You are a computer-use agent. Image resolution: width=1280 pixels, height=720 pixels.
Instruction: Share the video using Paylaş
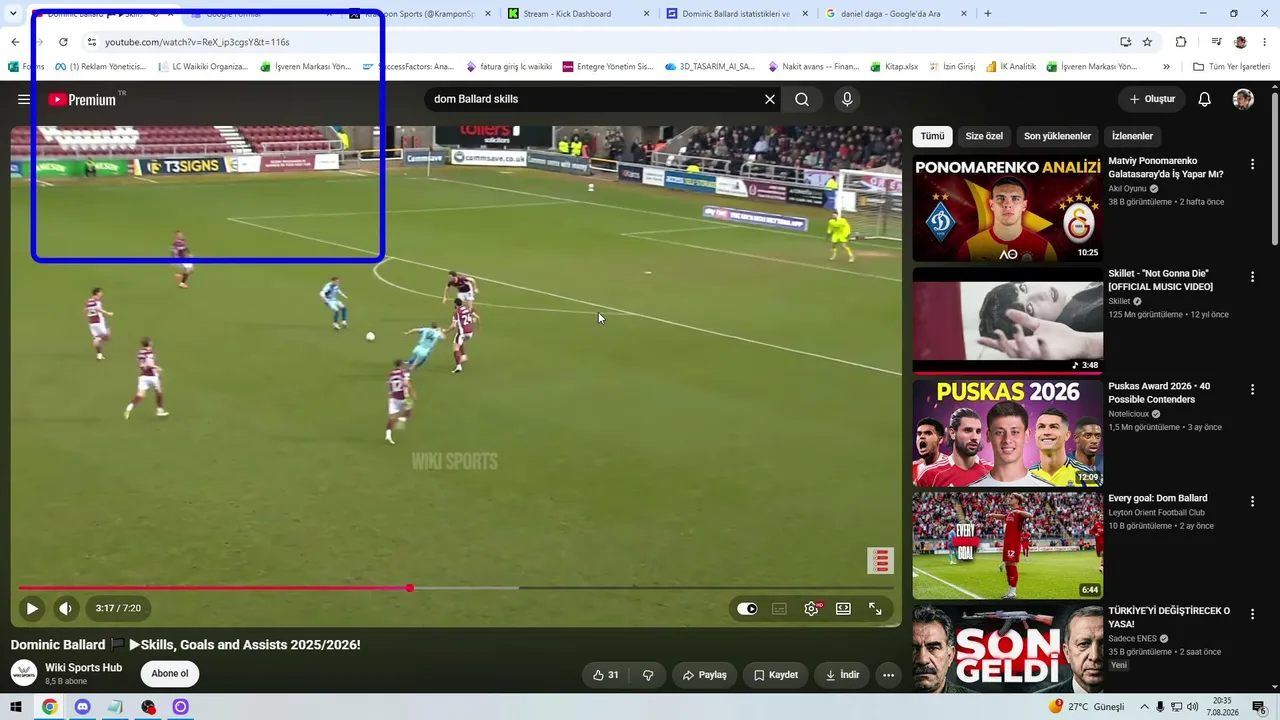point(705,675)
